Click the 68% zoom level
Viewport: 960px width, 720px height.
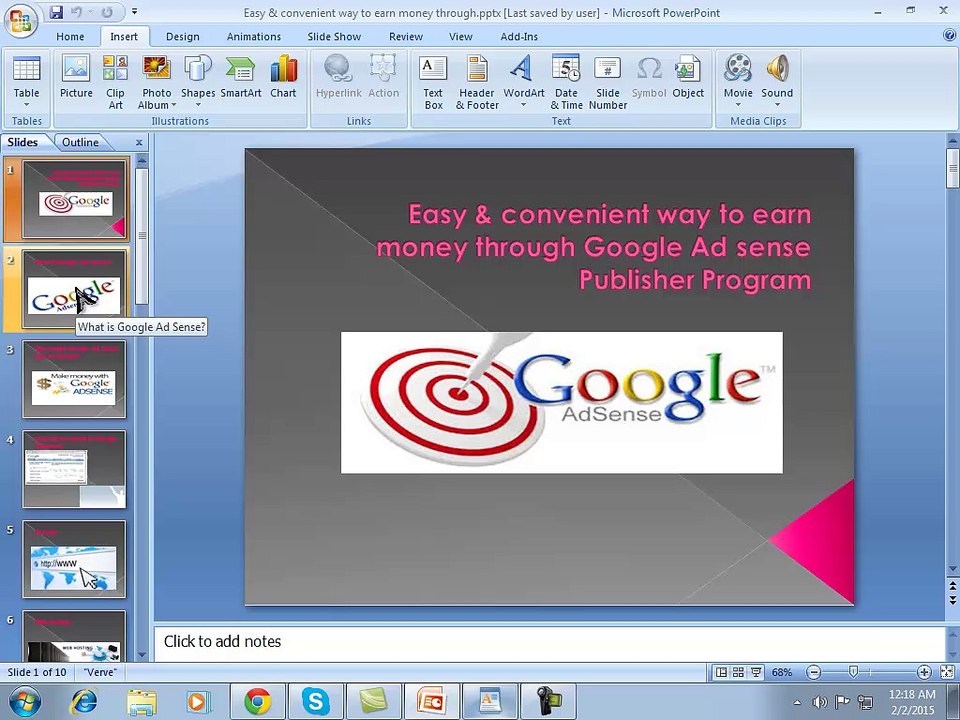point(782,672)
